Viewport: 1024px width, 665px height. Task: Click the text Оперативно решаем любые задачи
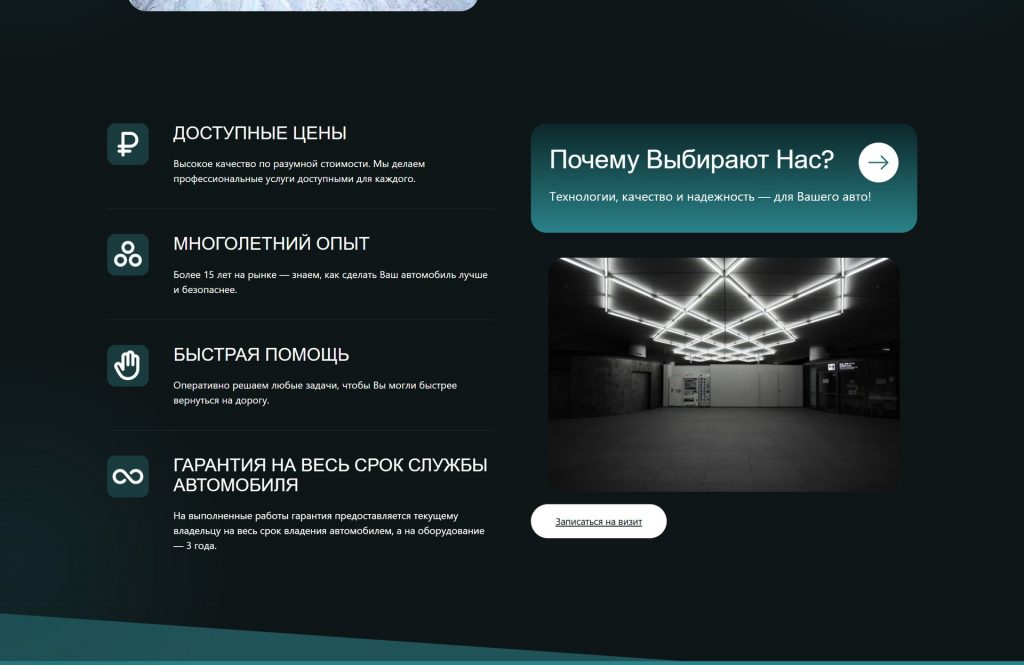tap(315, 393)
